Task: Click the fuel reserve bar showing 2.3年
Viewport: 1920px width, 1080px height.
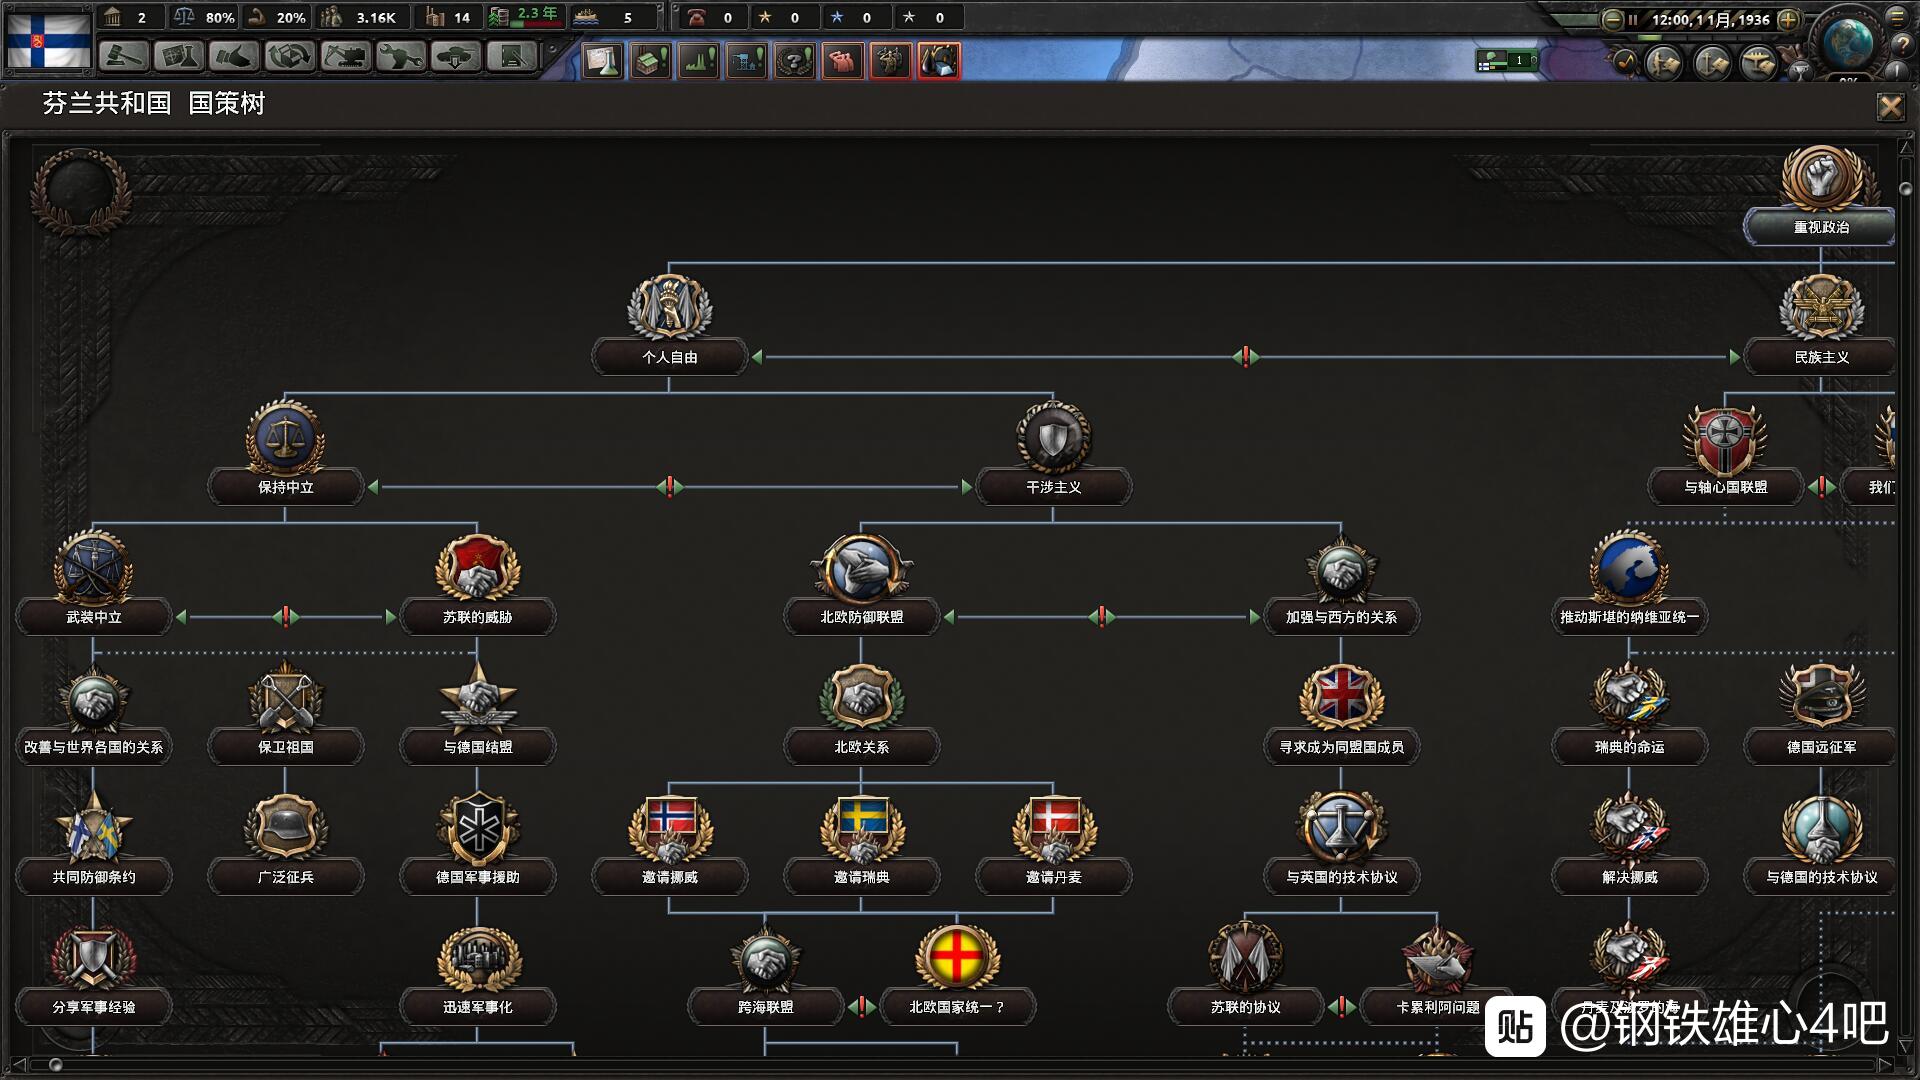Action: click(525, 17)
